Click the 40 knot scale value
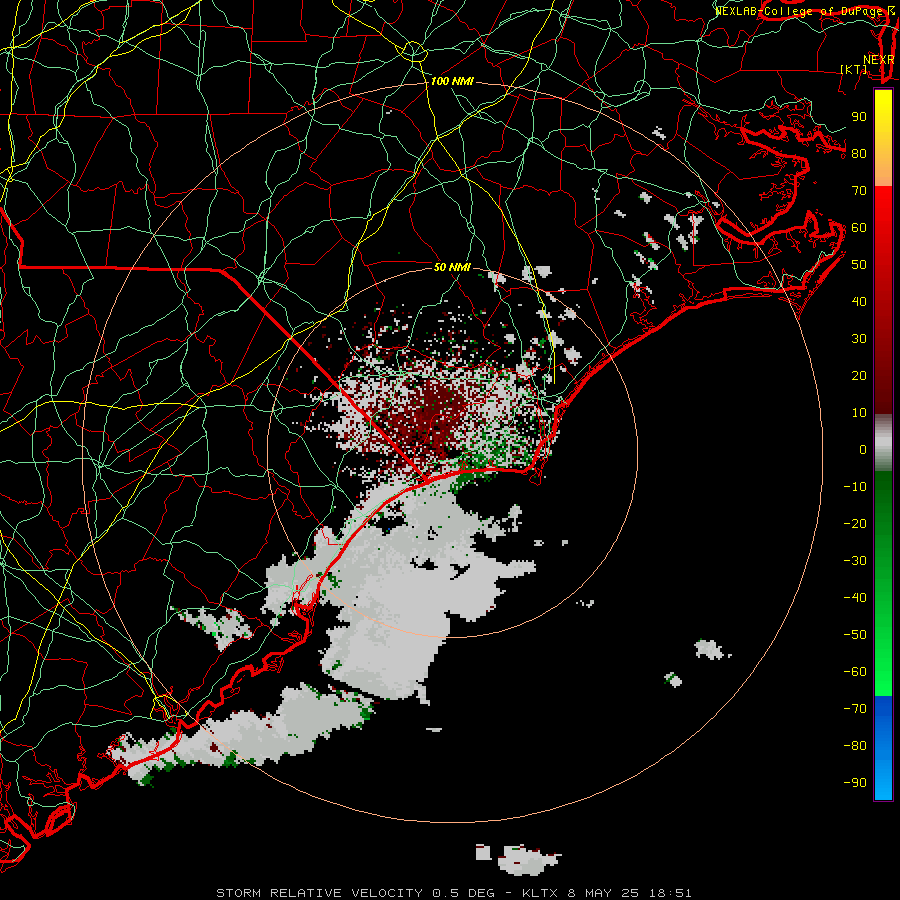This screenshot has height=900, width=900. pyautogui.click(x=859, y=302)
